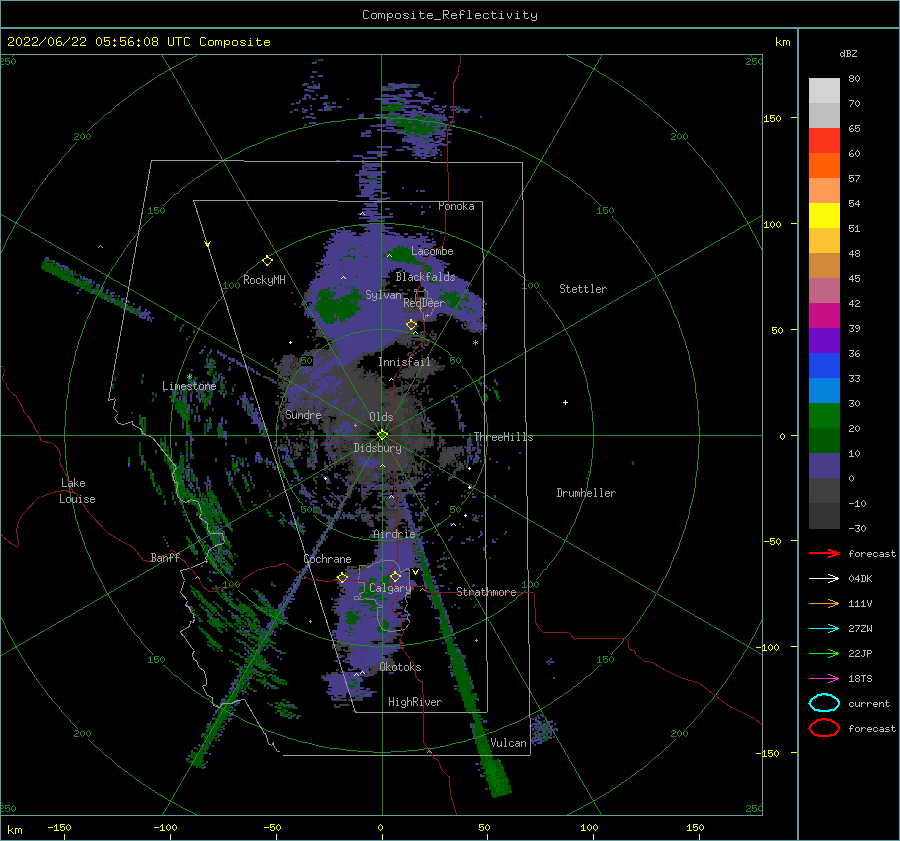Click the Didsbury town label
Image resolution: width=900 pixels, height=841 pixels.
(377, 448)
